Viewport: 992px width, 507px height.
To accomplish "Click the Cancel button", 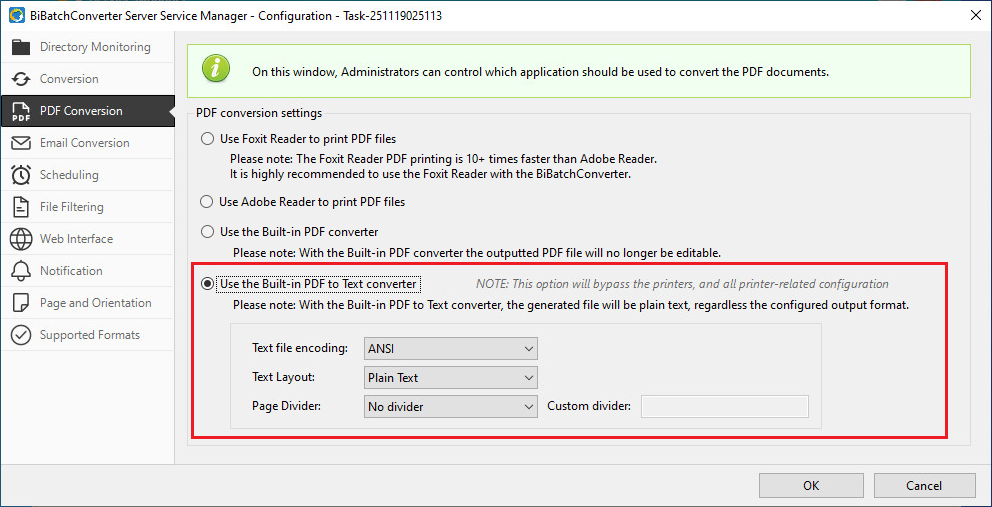I will click(x=924, y=486).
